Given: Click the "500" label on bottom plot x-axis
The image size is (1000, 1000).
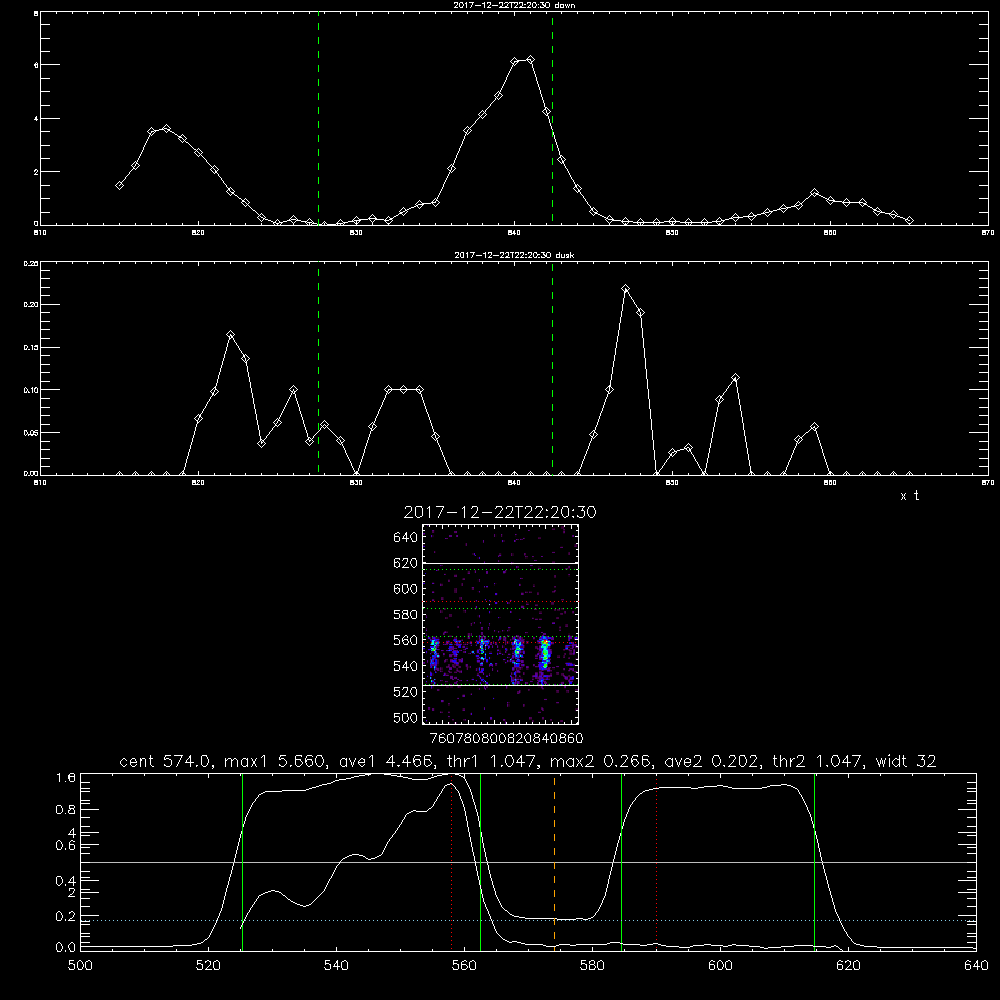Looking at the screenshot, I should (80, 966).
